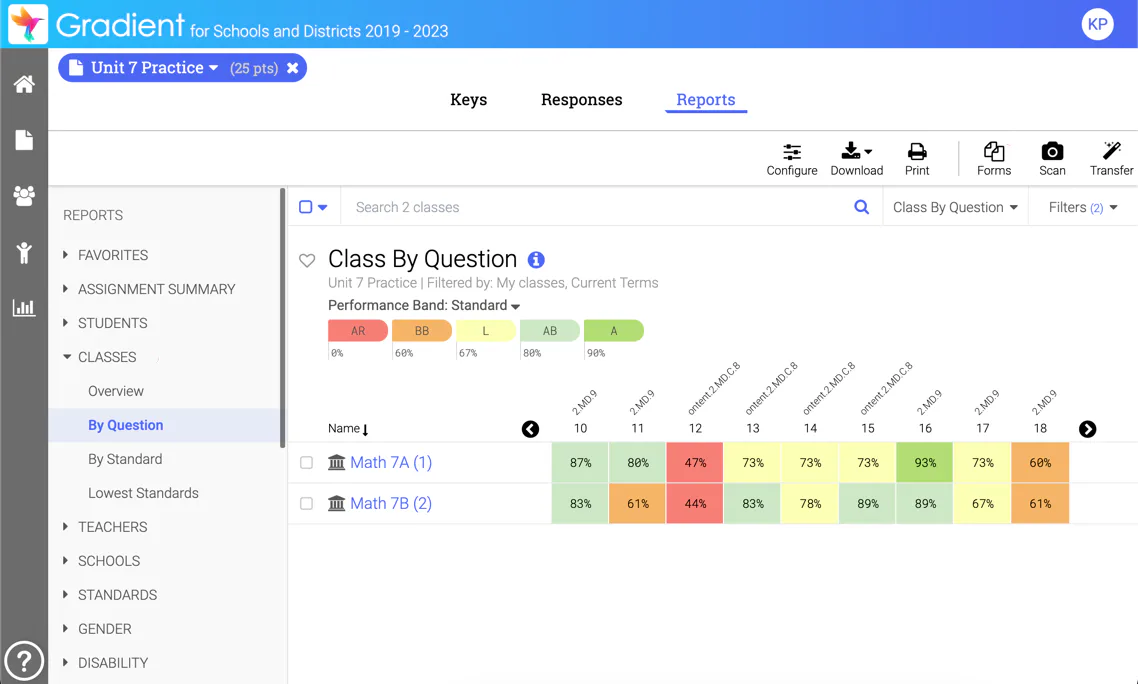
Task: Open the Class By Question report dropdown
Action: (955, 207)
